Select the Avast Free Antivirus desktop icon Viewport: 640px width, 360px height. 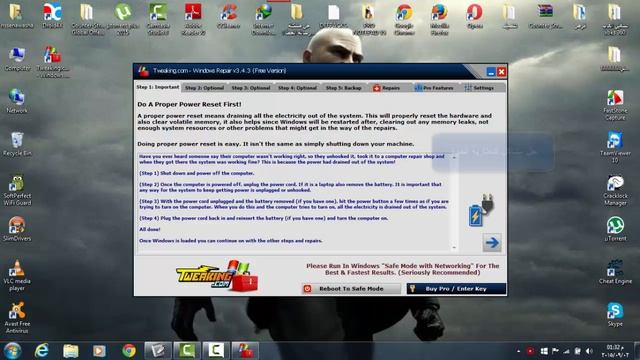pos(17,318)
